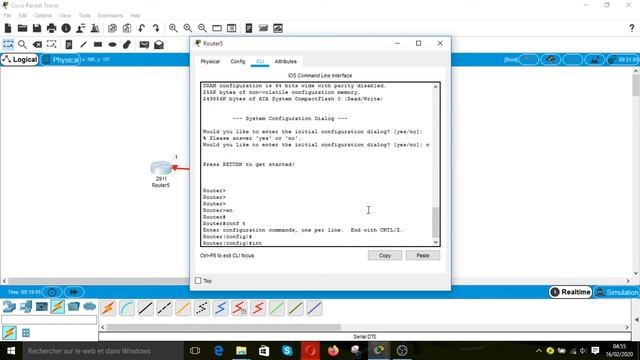Pick the Copper Straight-Through solid black cable
The height and width of the screenshot is (360, 640).
[x=145, y=308]
